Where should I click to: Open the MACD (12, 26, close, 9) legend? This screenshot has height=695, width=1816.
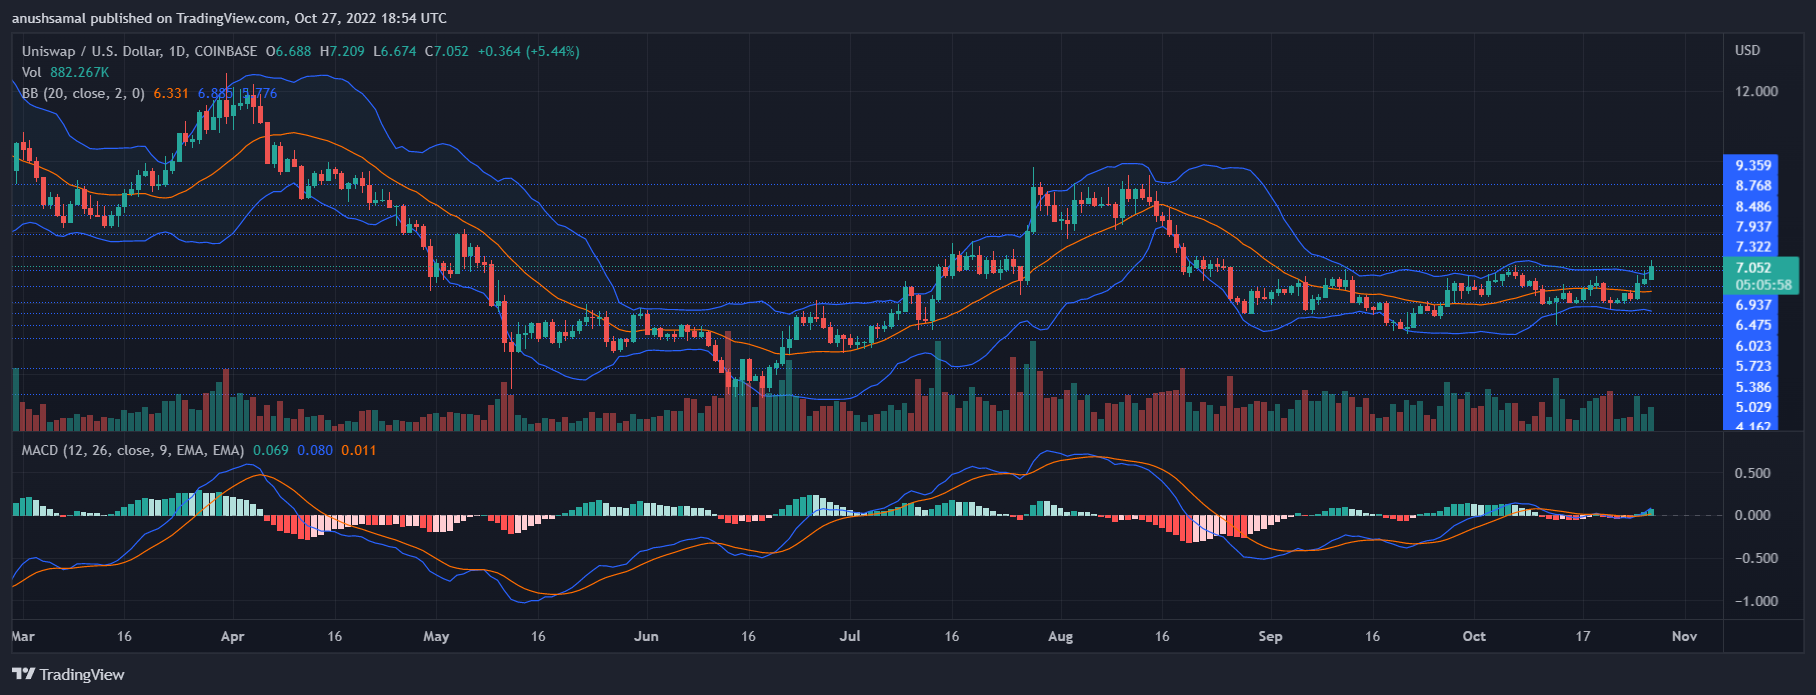132,450
